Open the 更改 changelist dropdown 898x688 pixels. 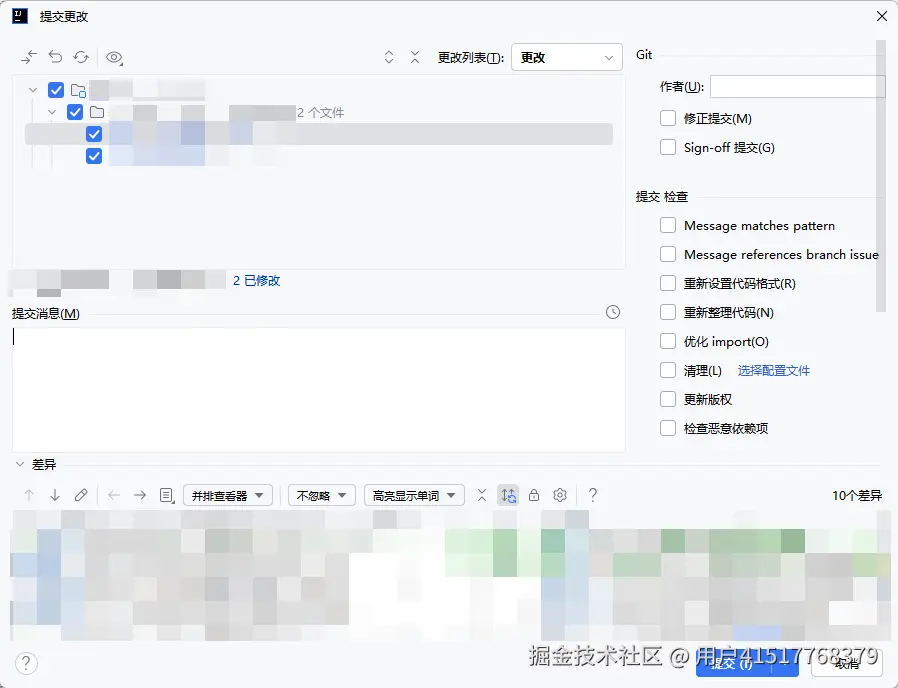567,57
